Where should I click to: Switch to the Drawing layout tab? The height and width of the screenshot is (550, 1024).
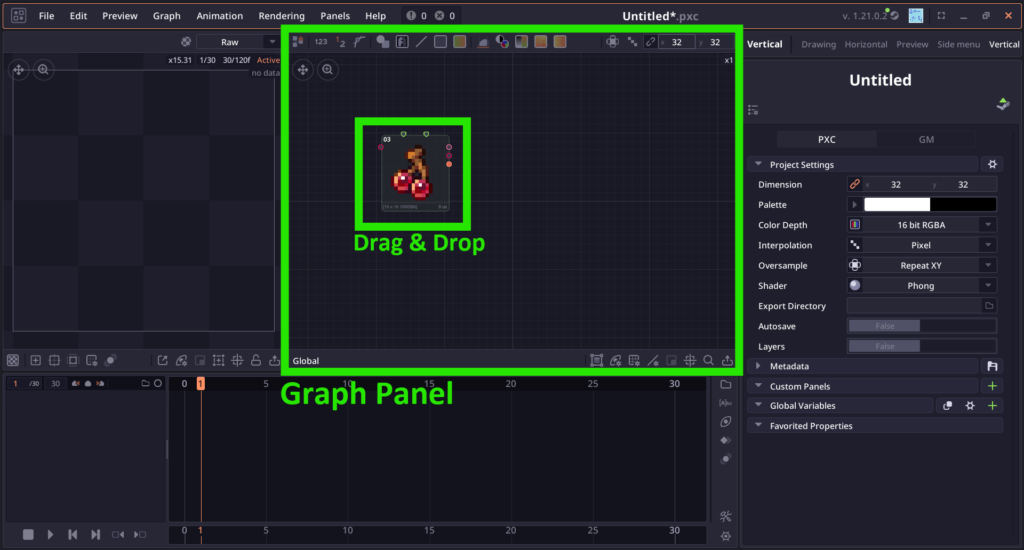coord(818,44)
